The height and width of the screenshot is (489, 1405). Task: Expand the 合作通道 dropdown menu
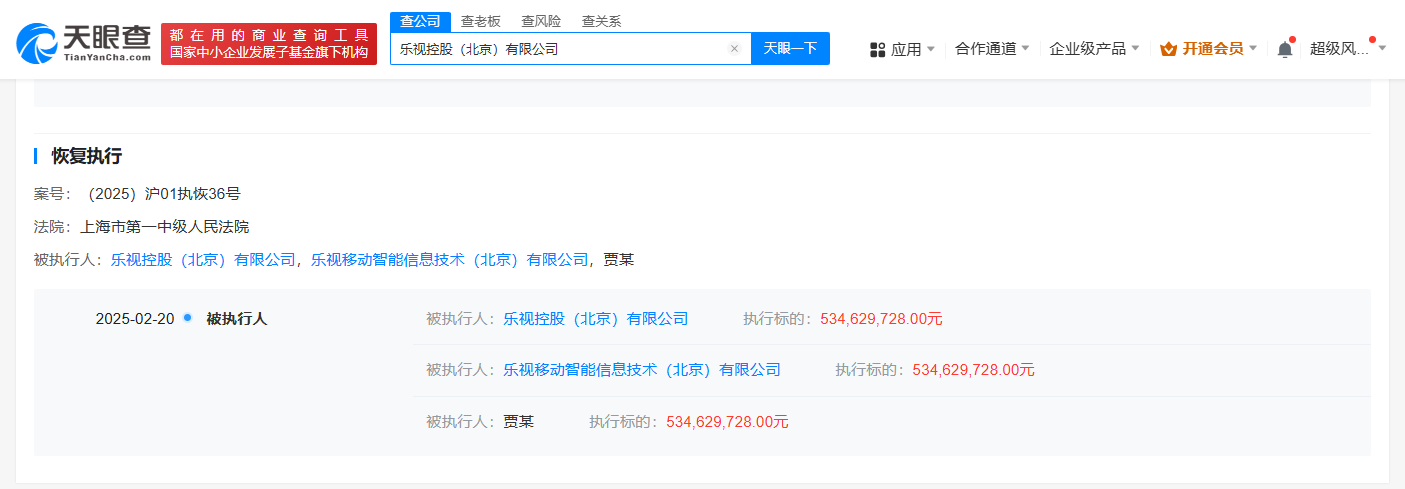pos(992,48)
